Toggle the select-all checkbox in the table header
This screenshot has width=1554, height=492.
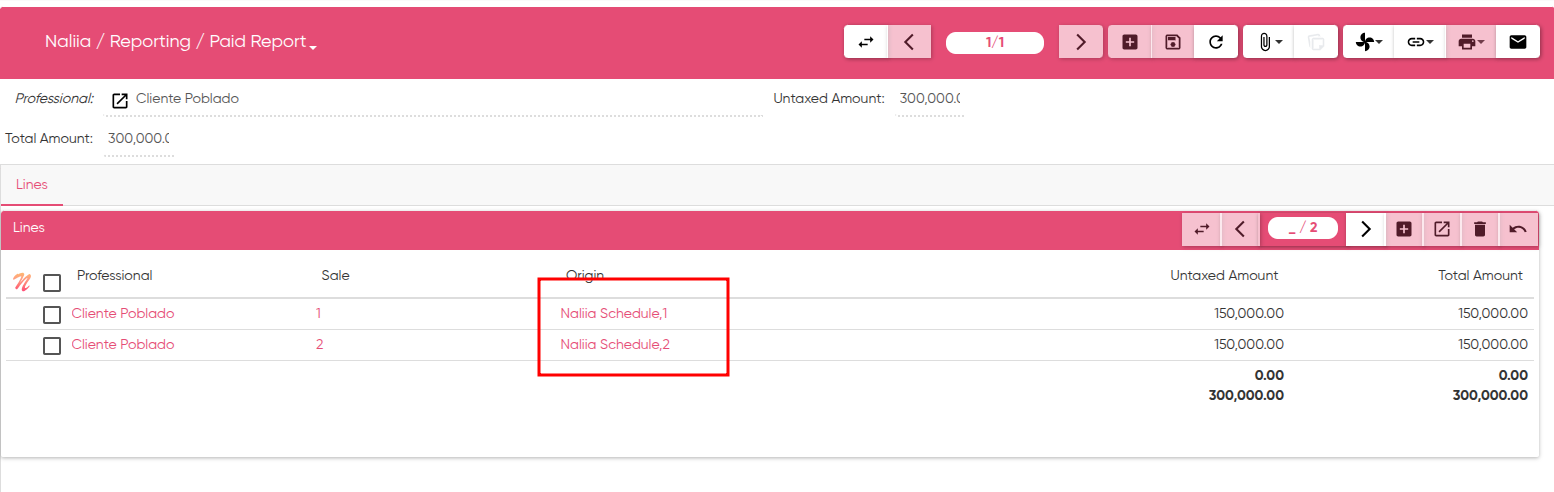[52, 283]
